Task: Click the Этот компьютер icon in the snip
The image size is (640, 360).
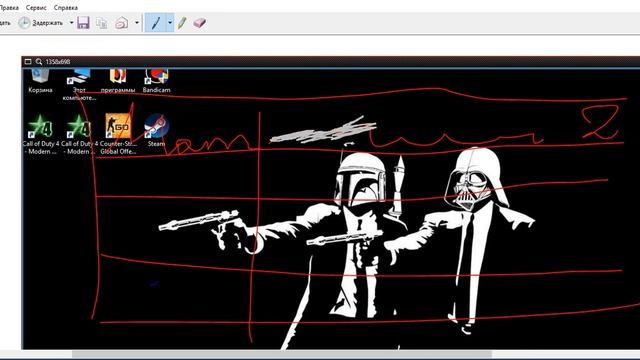Action: 79,85
